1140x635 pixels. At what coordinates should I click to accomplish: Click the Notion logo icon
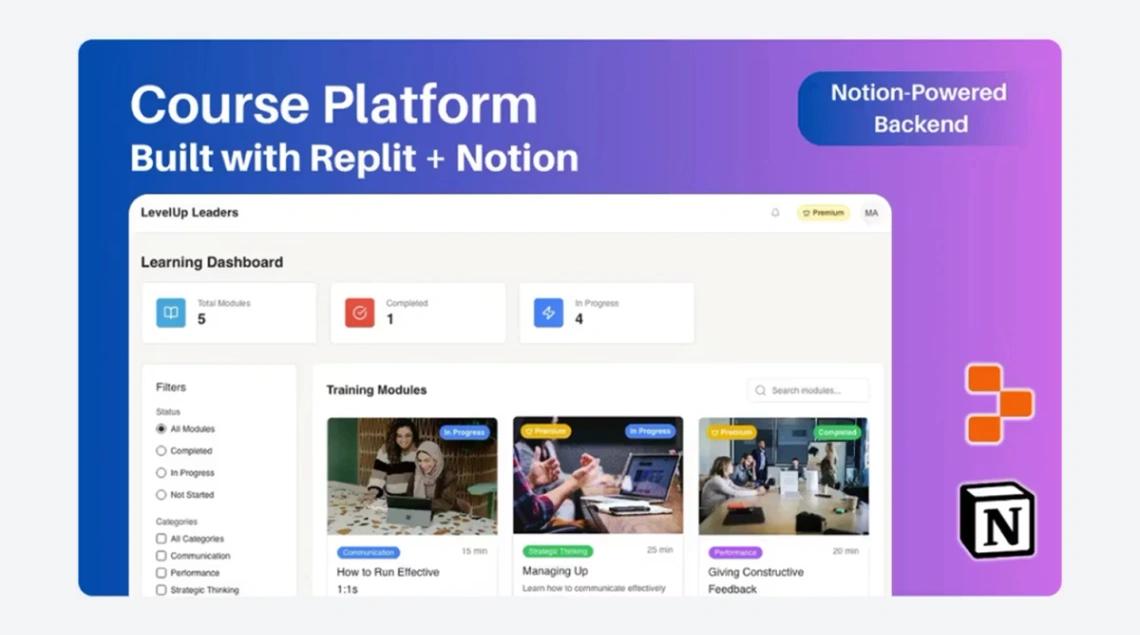[998, 519]
